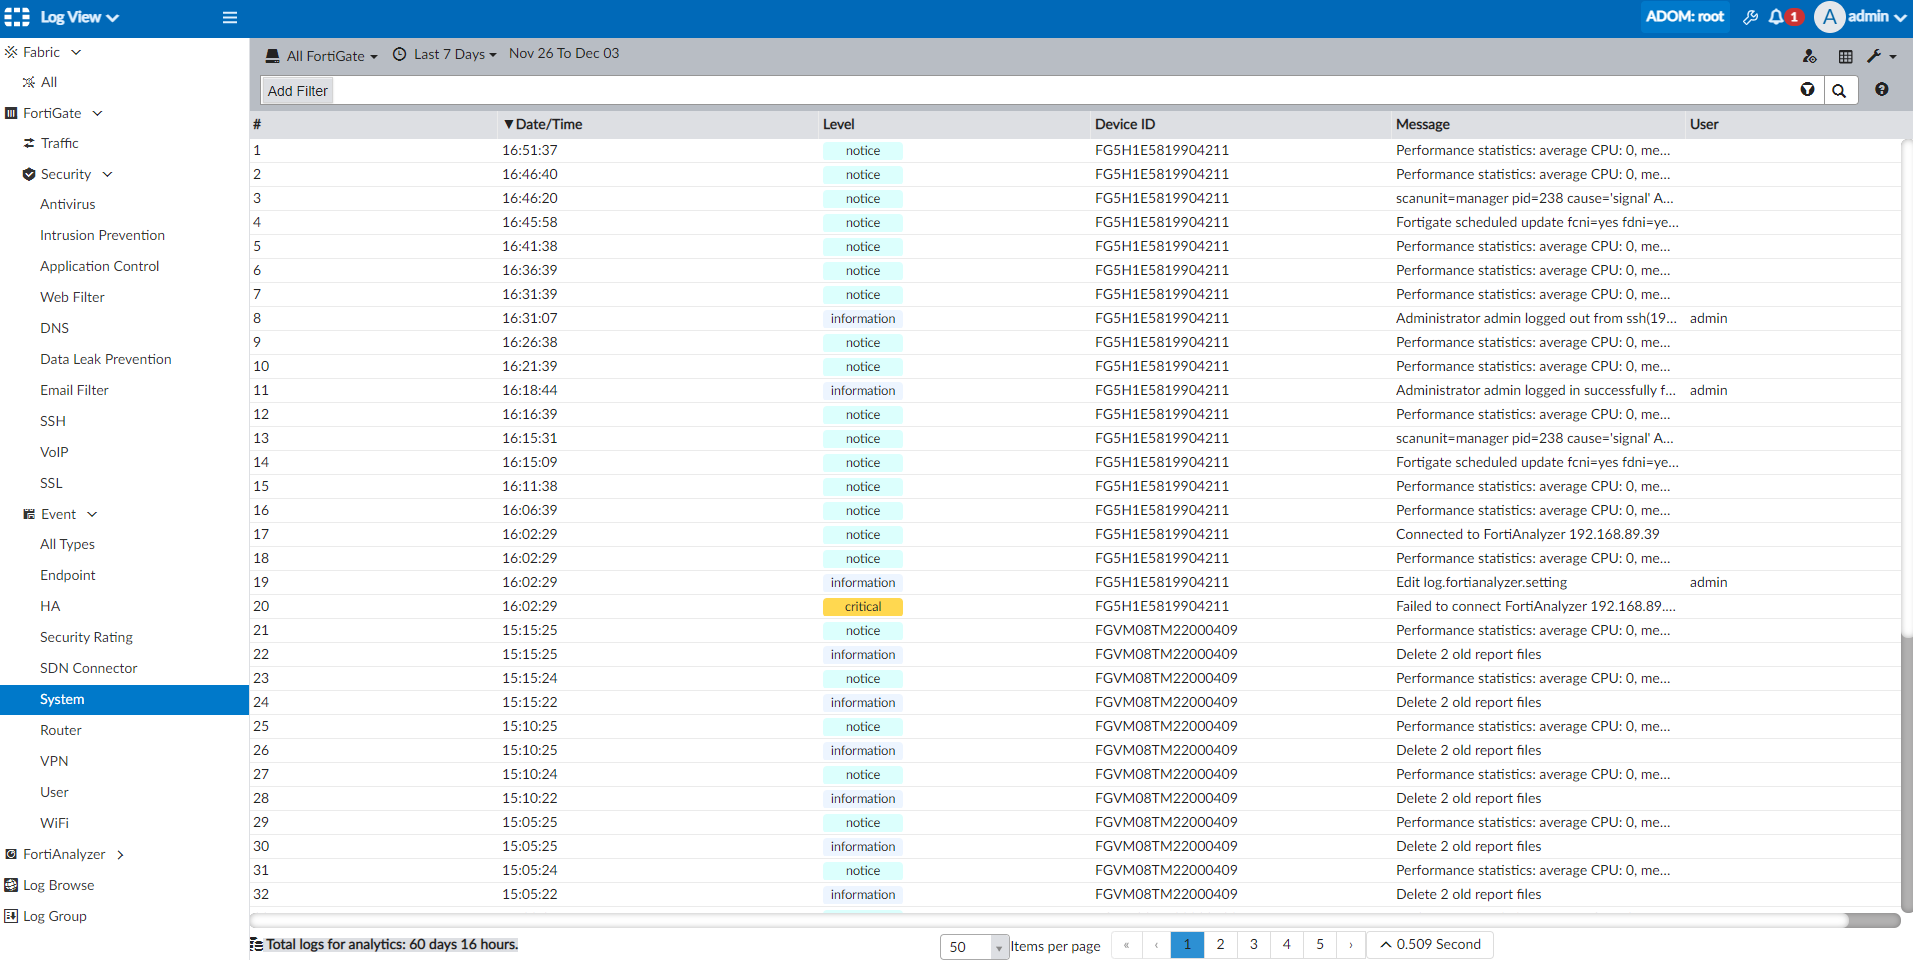Click the horizontal scrollbar below the table
The image size is (1913, 960).
pyautogui.click(x=1048, y=920)
